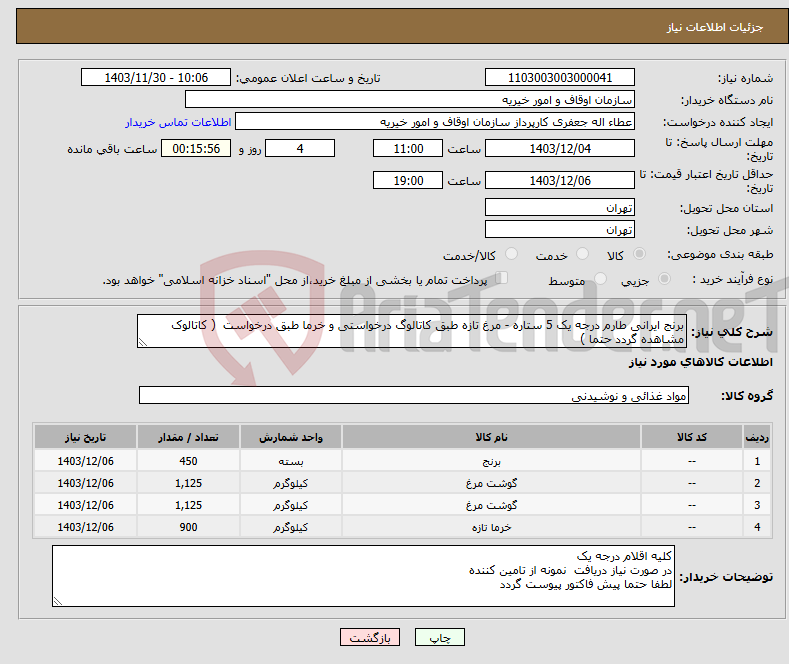Click the goods group مواد غذائی و نوشیدنی field

(414, 395)
